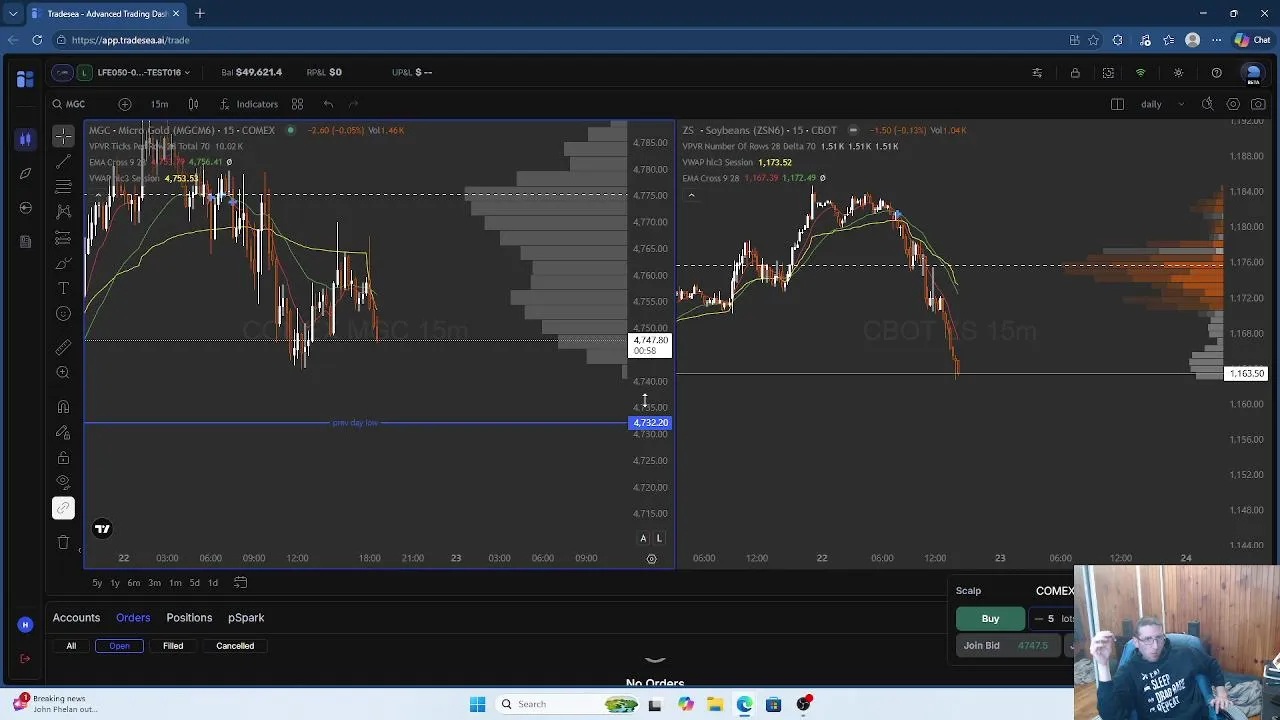Click the trash icon to remove drawings
Image resolution: width=1280 pixels, height=720 pixels.
63,542
